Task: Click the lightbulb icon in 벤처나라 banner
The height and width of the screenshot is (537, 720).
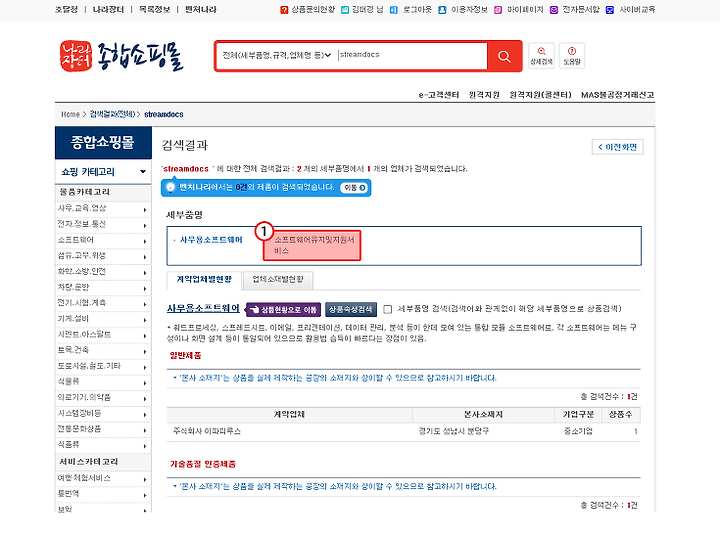Action: coord(170,187)
